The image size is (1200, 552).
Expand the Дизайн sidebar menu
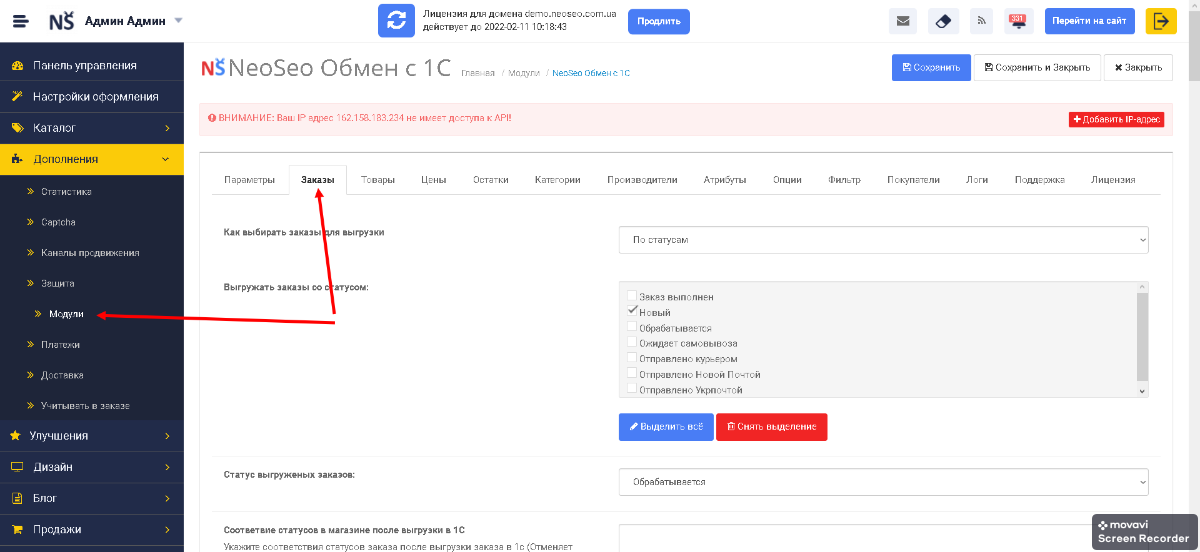(92, 467)
